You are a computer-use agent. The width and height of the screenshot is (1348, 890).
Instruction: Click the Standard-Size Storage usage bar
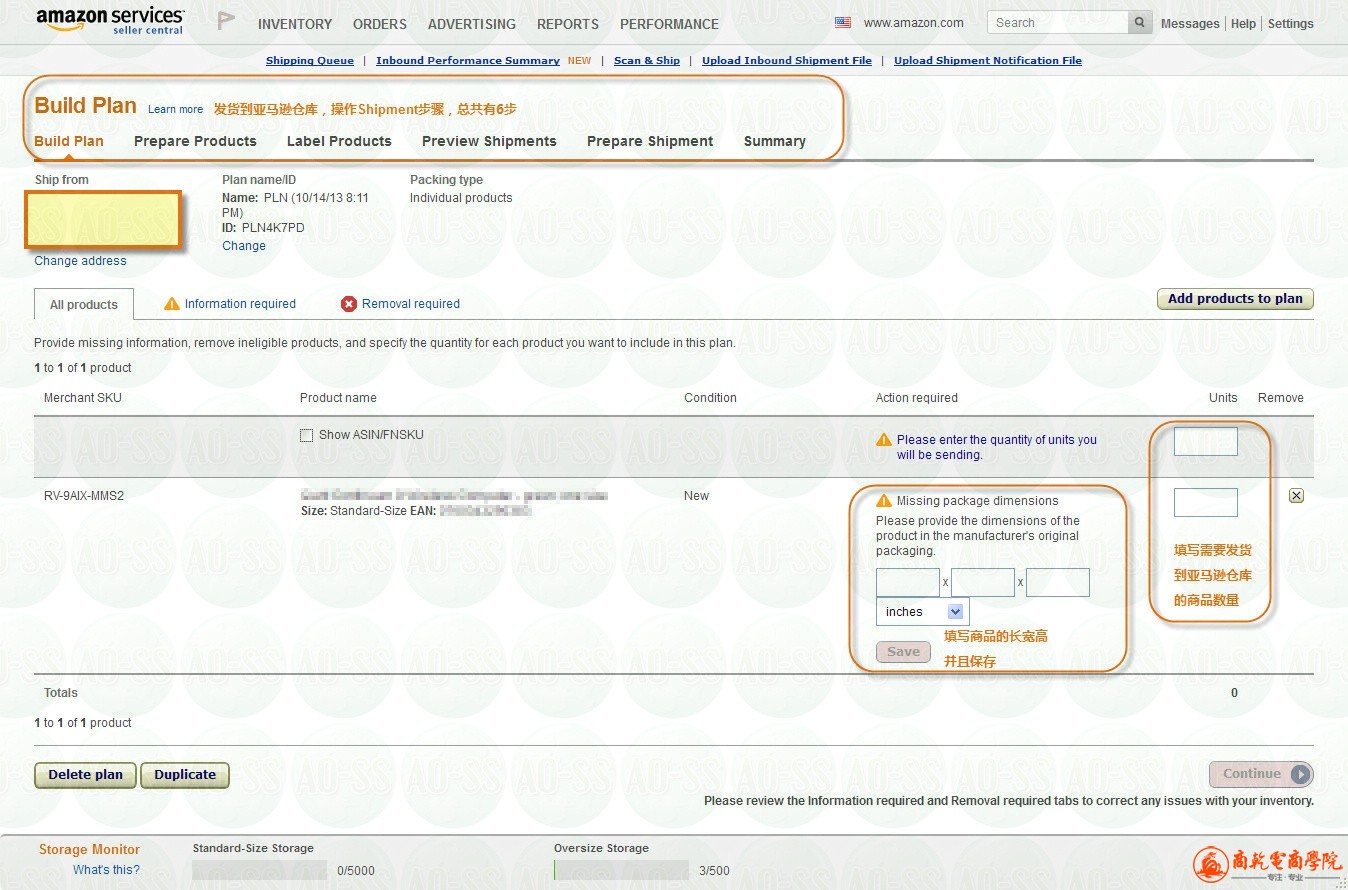point(259,870)
